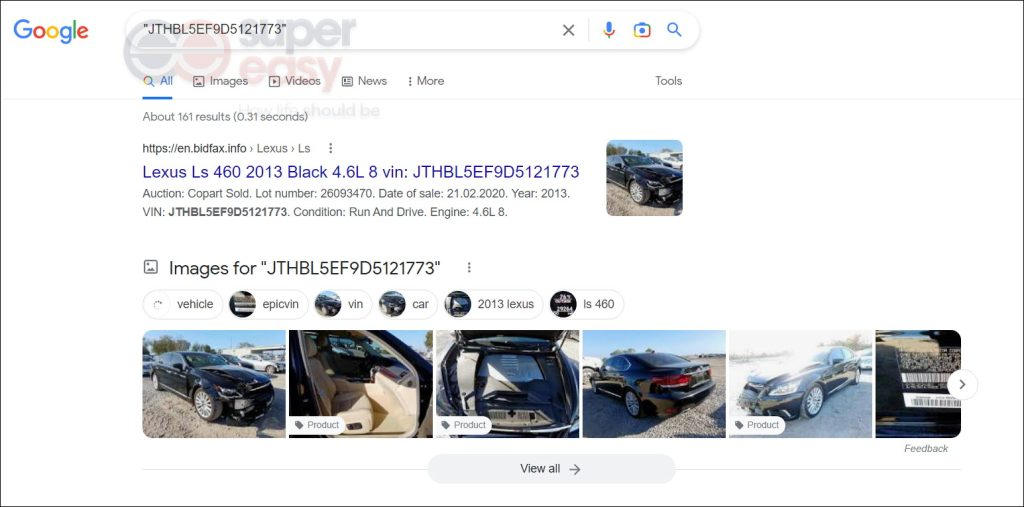This screenshot has width=1024, height=507.
Task: Click the blue magnifier search icon
Action: (x=674, y=29)
